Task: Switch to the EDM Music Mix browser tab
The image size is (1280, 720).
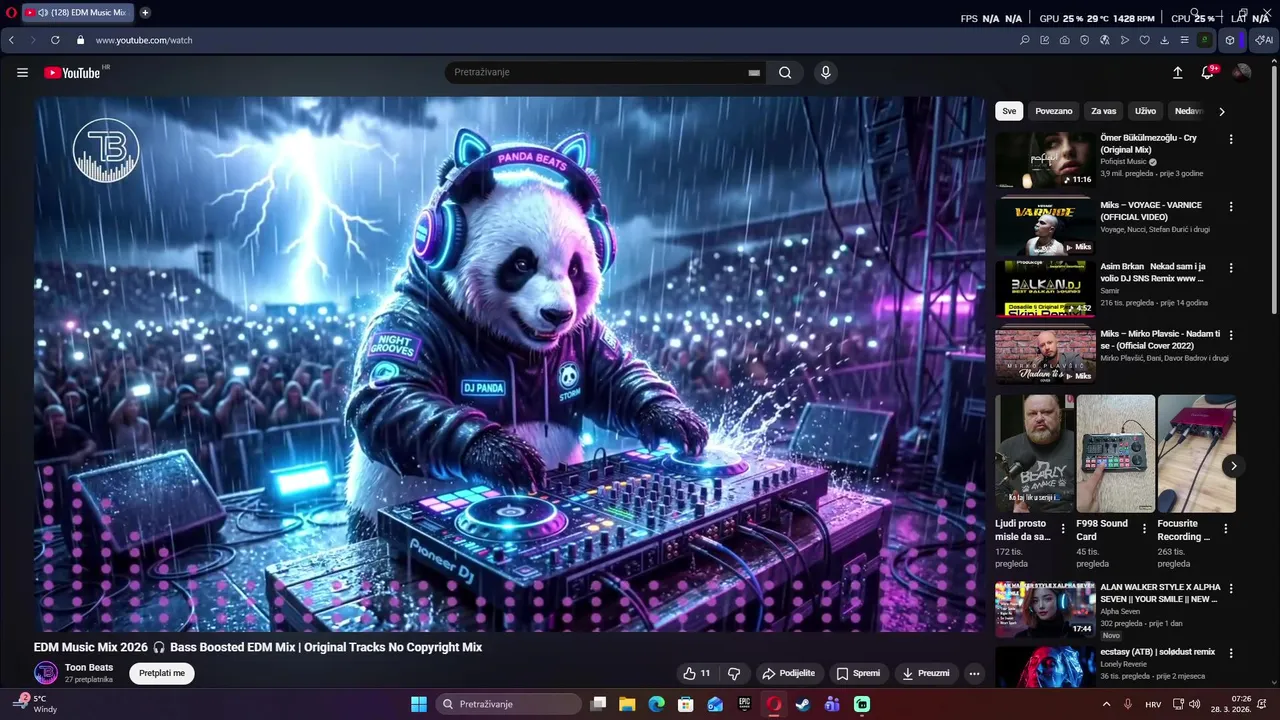Action: 78,13
